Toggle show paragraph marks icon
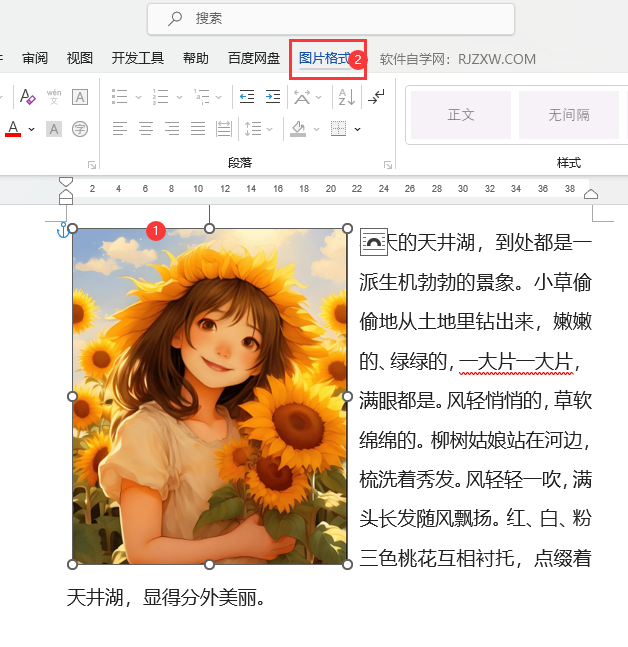Screen dimensions: 628x647 pyautogui.click(x=376, y=97)
